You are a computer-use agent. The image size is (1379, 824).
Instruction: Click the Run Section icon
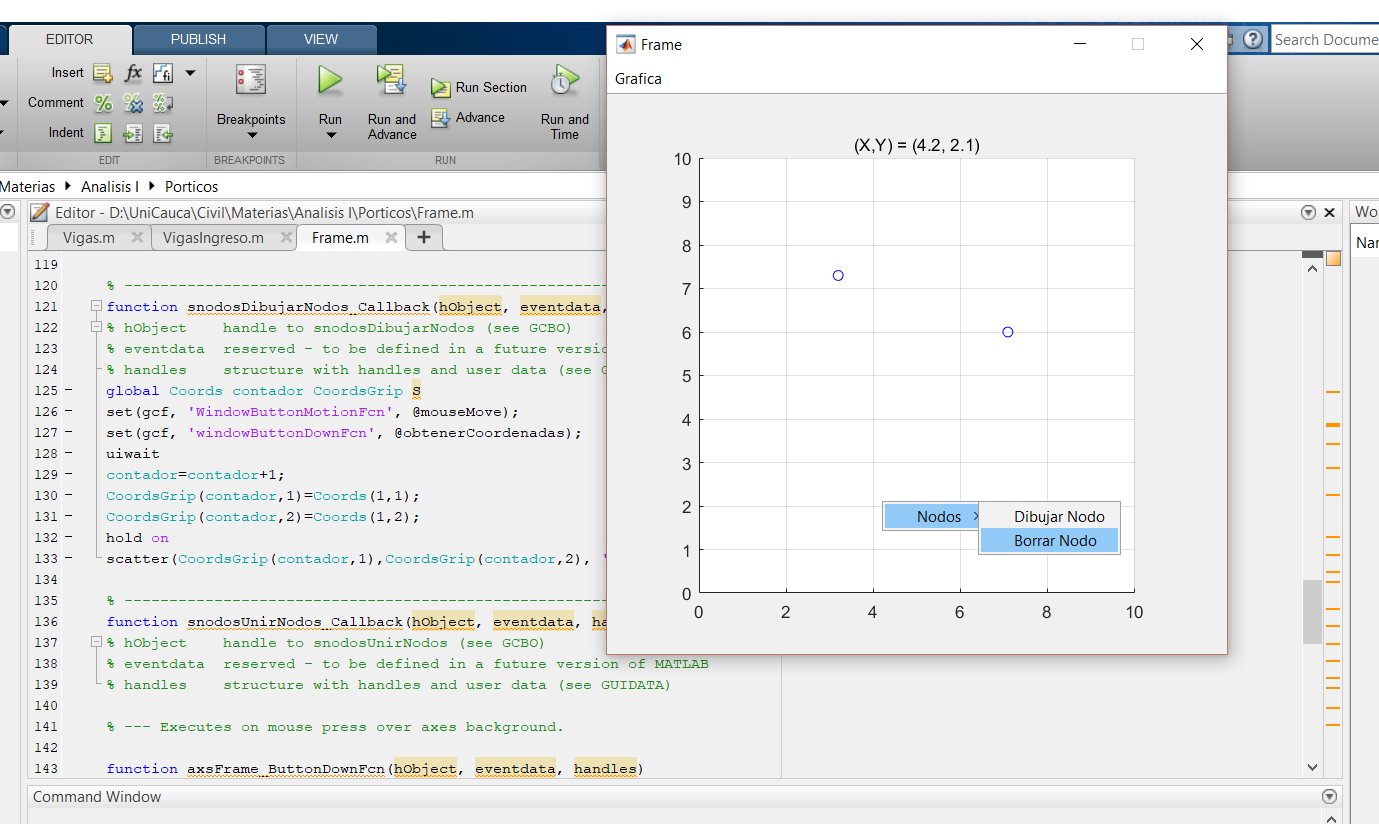[x=441, y=88]
